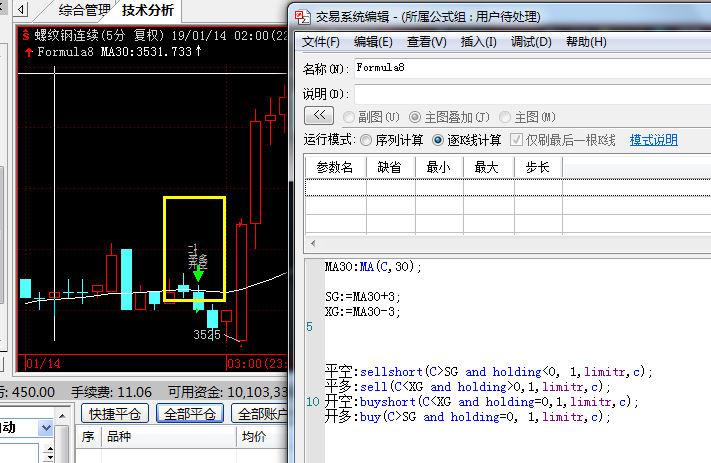Click the 全部账户 button
The height and width of the screenshot is (463, 711).
[260, 414]
